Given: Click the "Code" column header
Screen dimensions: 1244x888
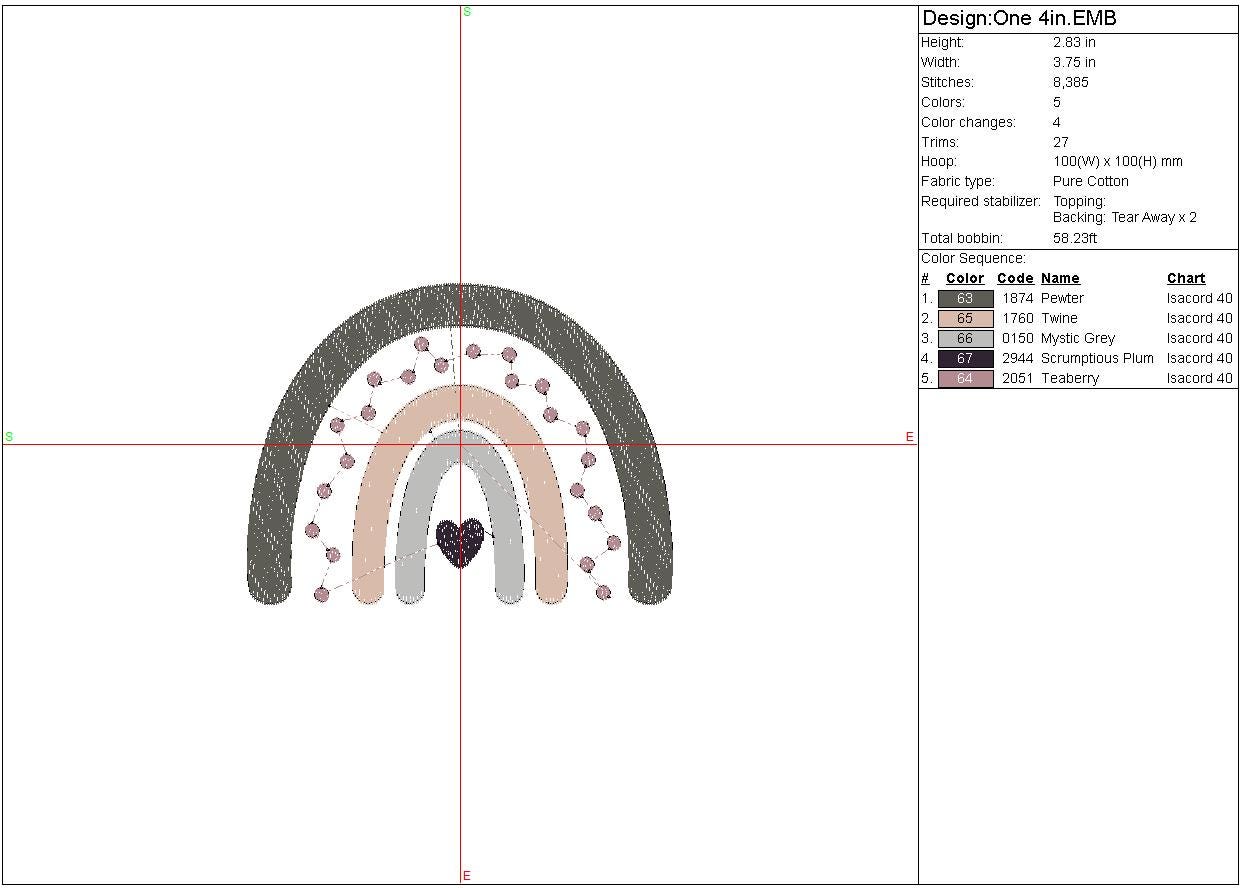Looking at the screenshot, I should 1014,278.
